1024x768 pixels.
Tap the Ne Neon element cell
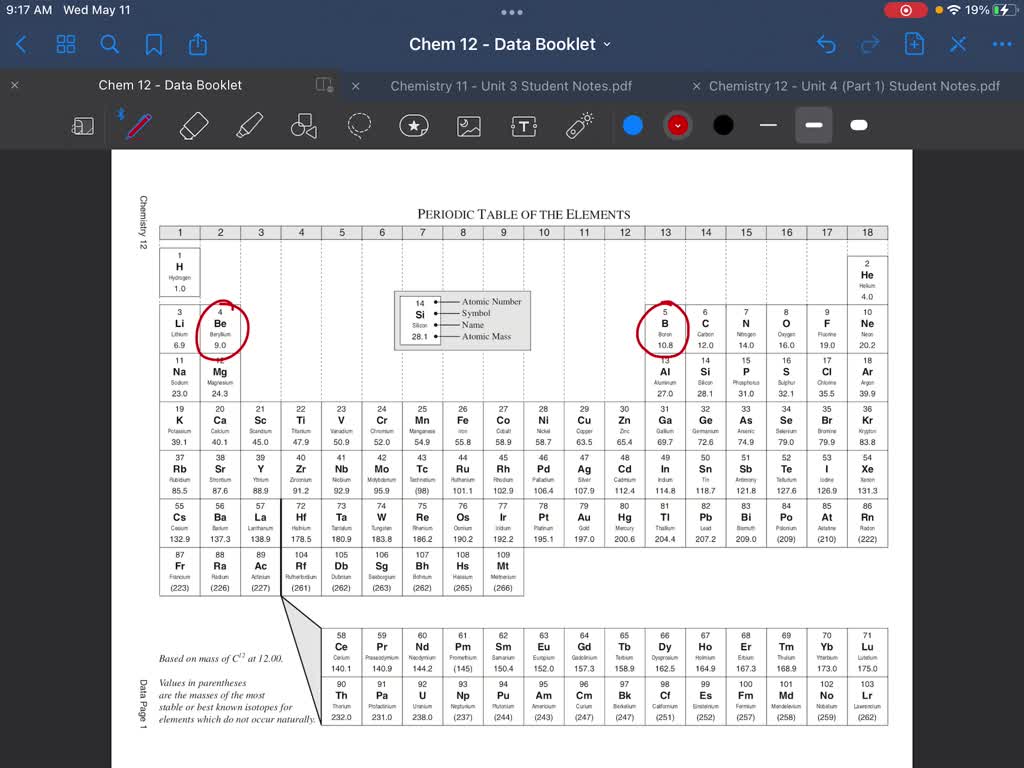pyautogui.click(x=867, y=329)
